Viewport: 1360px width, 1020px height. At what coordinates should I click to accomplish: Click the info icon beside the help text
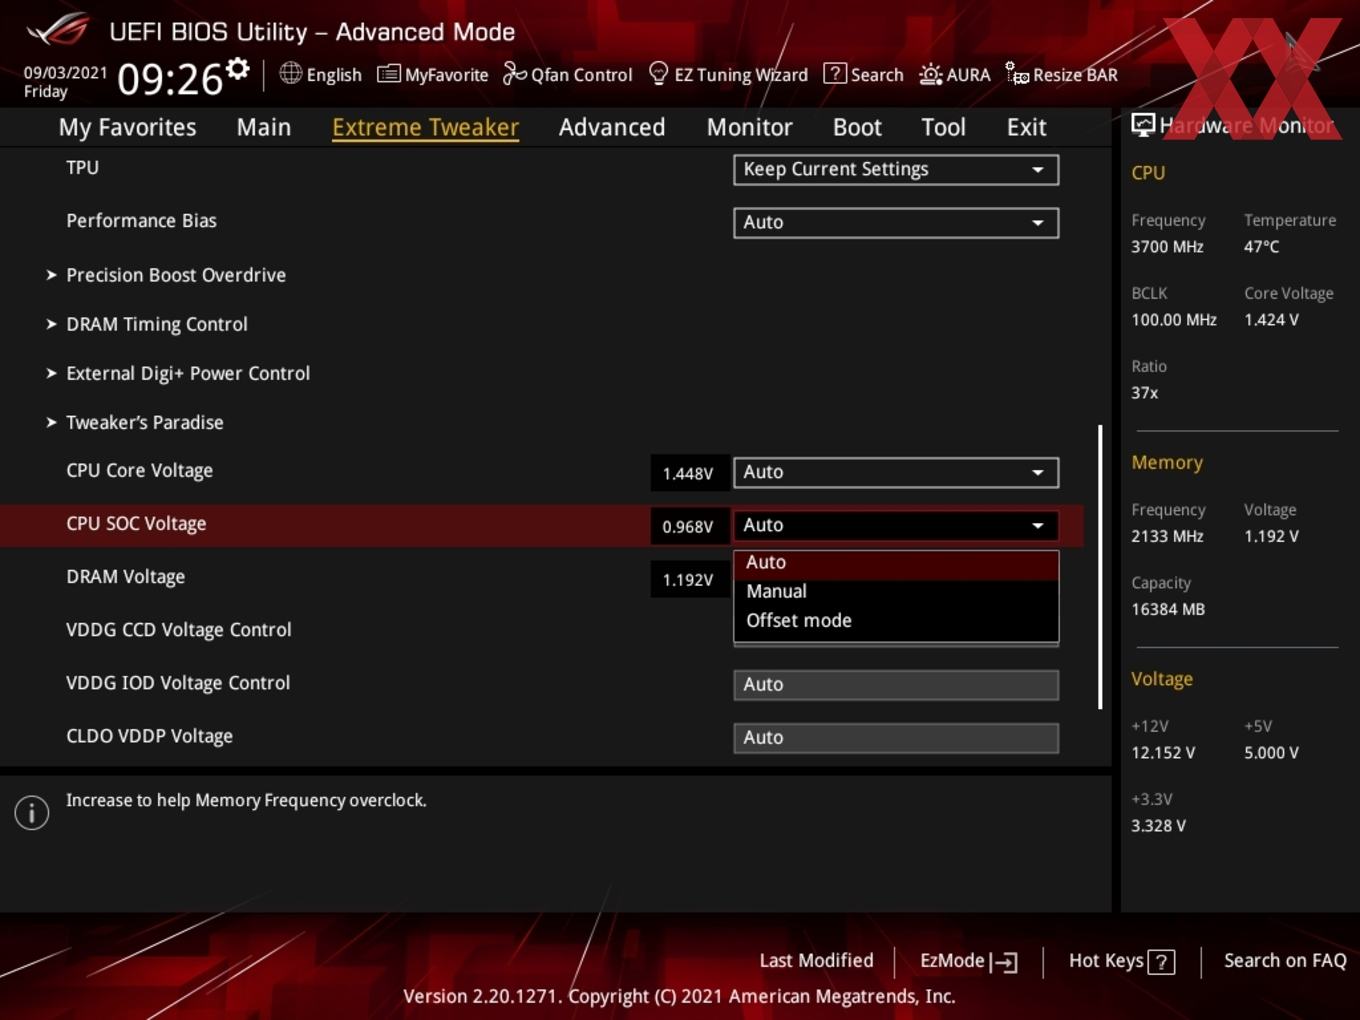point(32,813)
